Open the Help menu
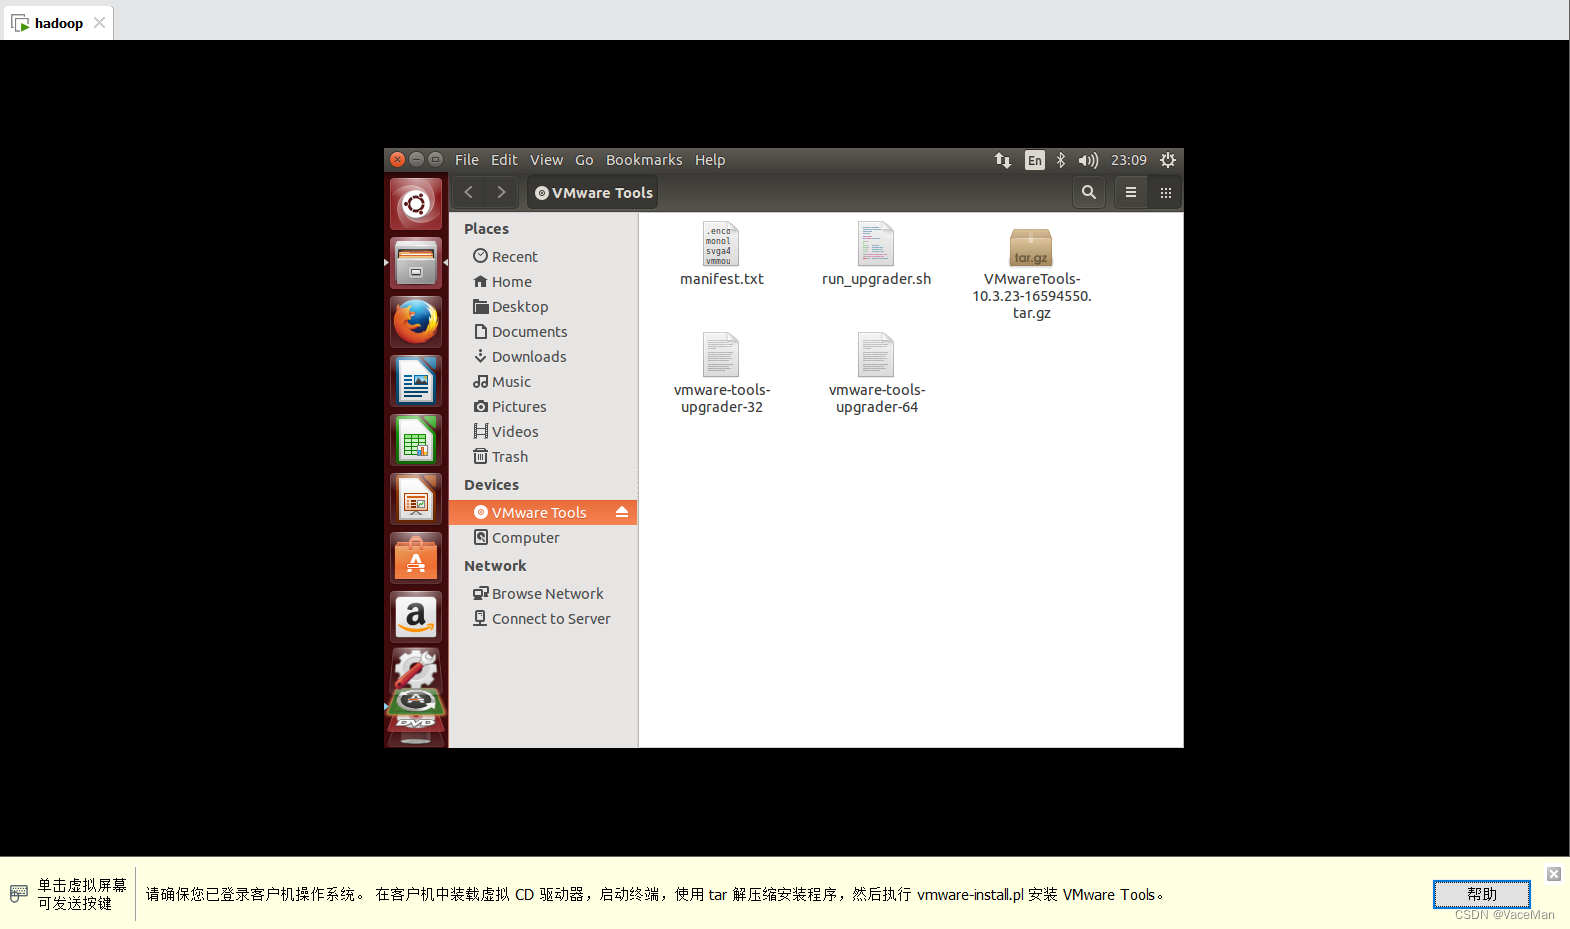 [x=710, y=160]
